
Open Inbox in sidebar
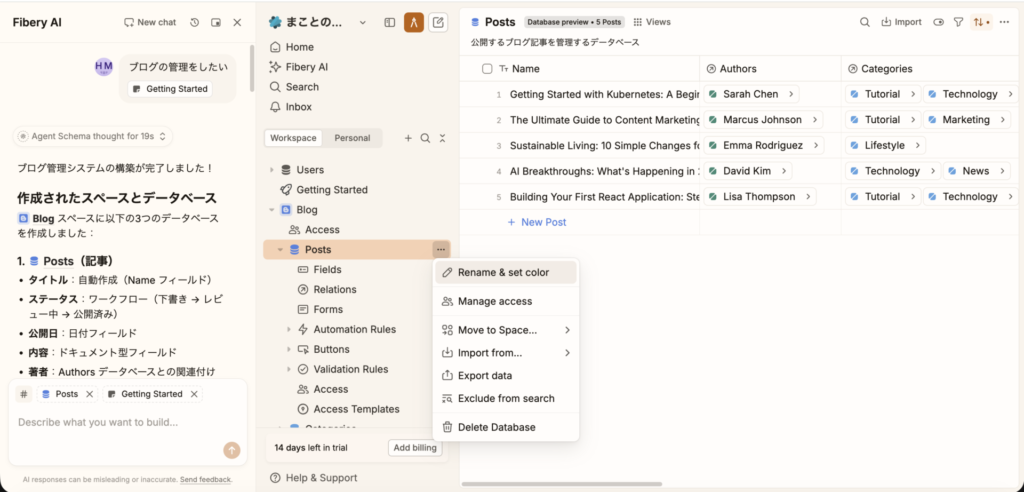(x=357, y=107)
